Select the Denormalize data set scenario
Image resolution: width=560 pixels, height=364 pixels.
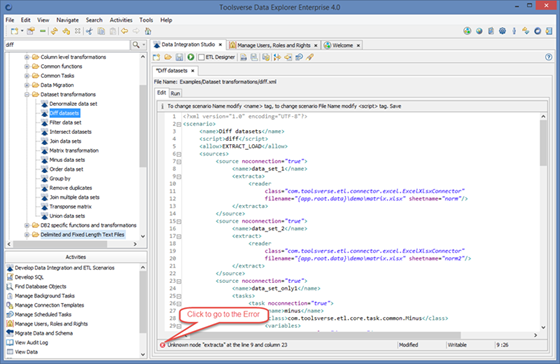pos(73,104)
